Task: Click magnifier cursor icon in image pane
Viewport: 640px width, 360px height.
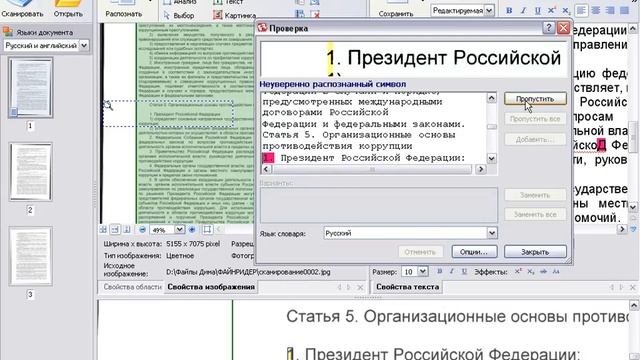Action: 108,106
